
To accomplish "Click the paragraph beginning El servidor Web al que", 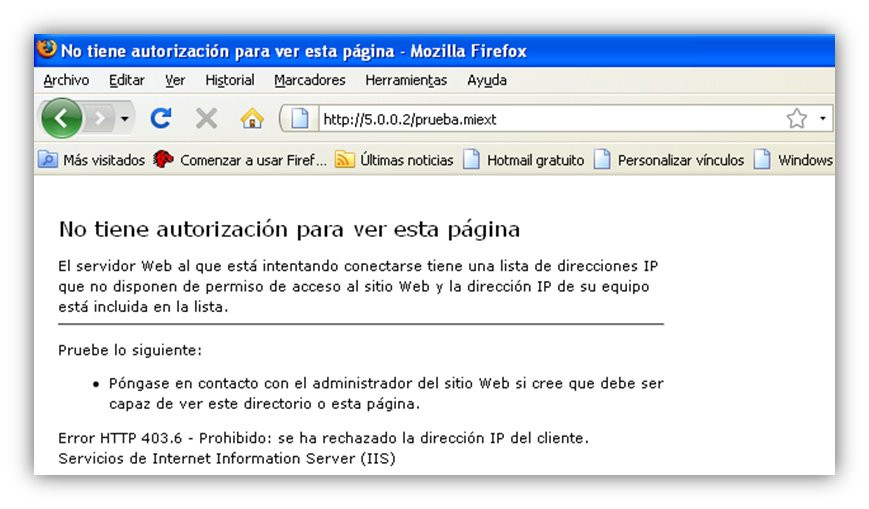I will coord(358,286).
